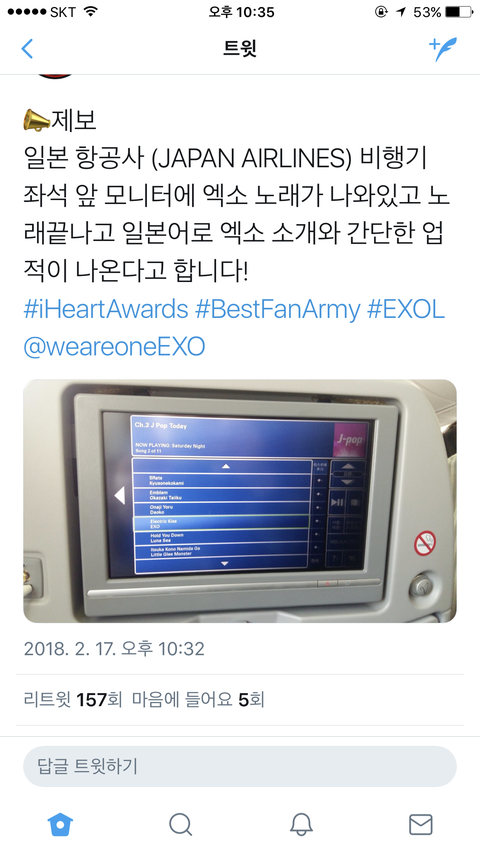Open the Home tab house icon

point(60,824)
